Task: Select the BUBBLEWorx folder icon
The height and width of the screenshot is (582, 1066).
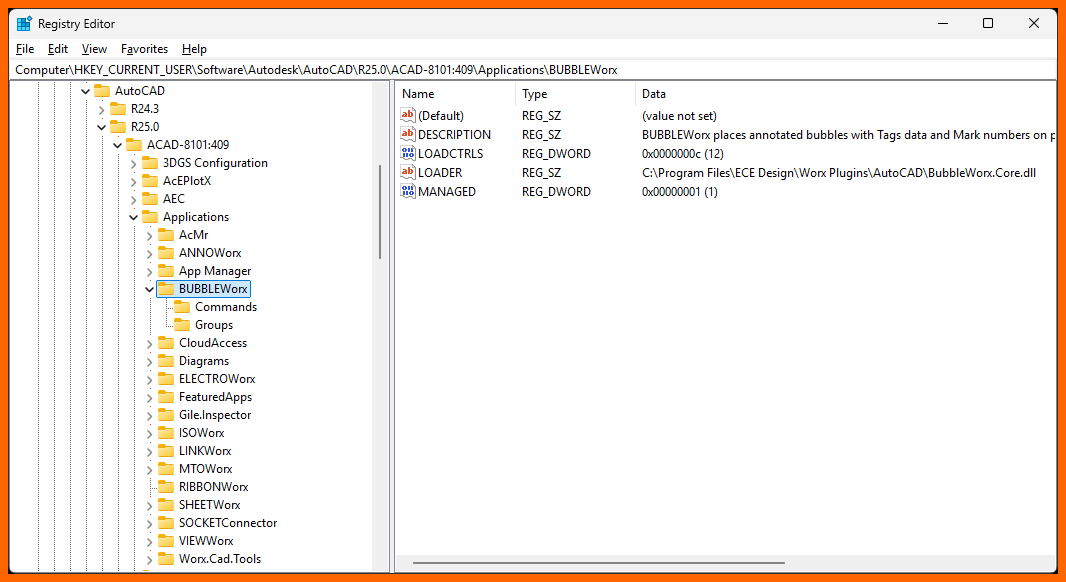Action: click(x=166, y=289)
